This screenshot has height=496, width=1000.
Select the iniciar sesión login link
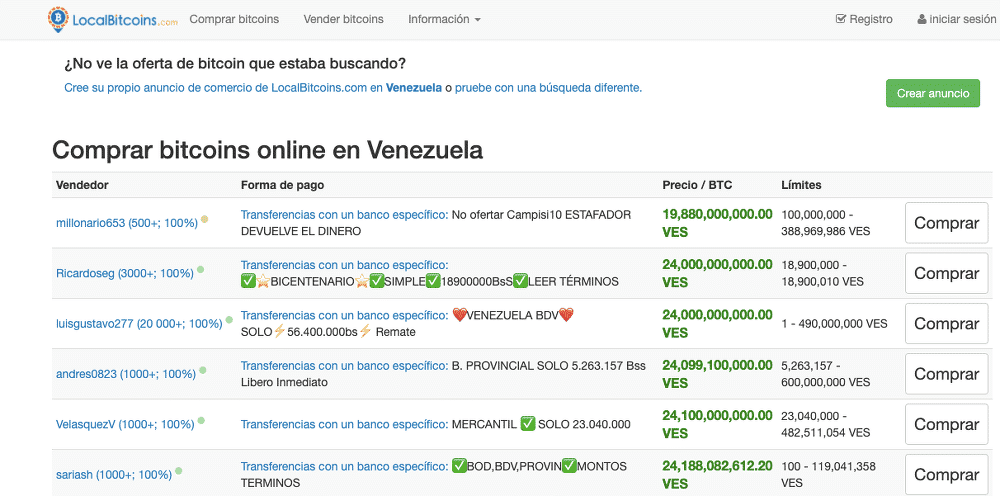[957, 19]
